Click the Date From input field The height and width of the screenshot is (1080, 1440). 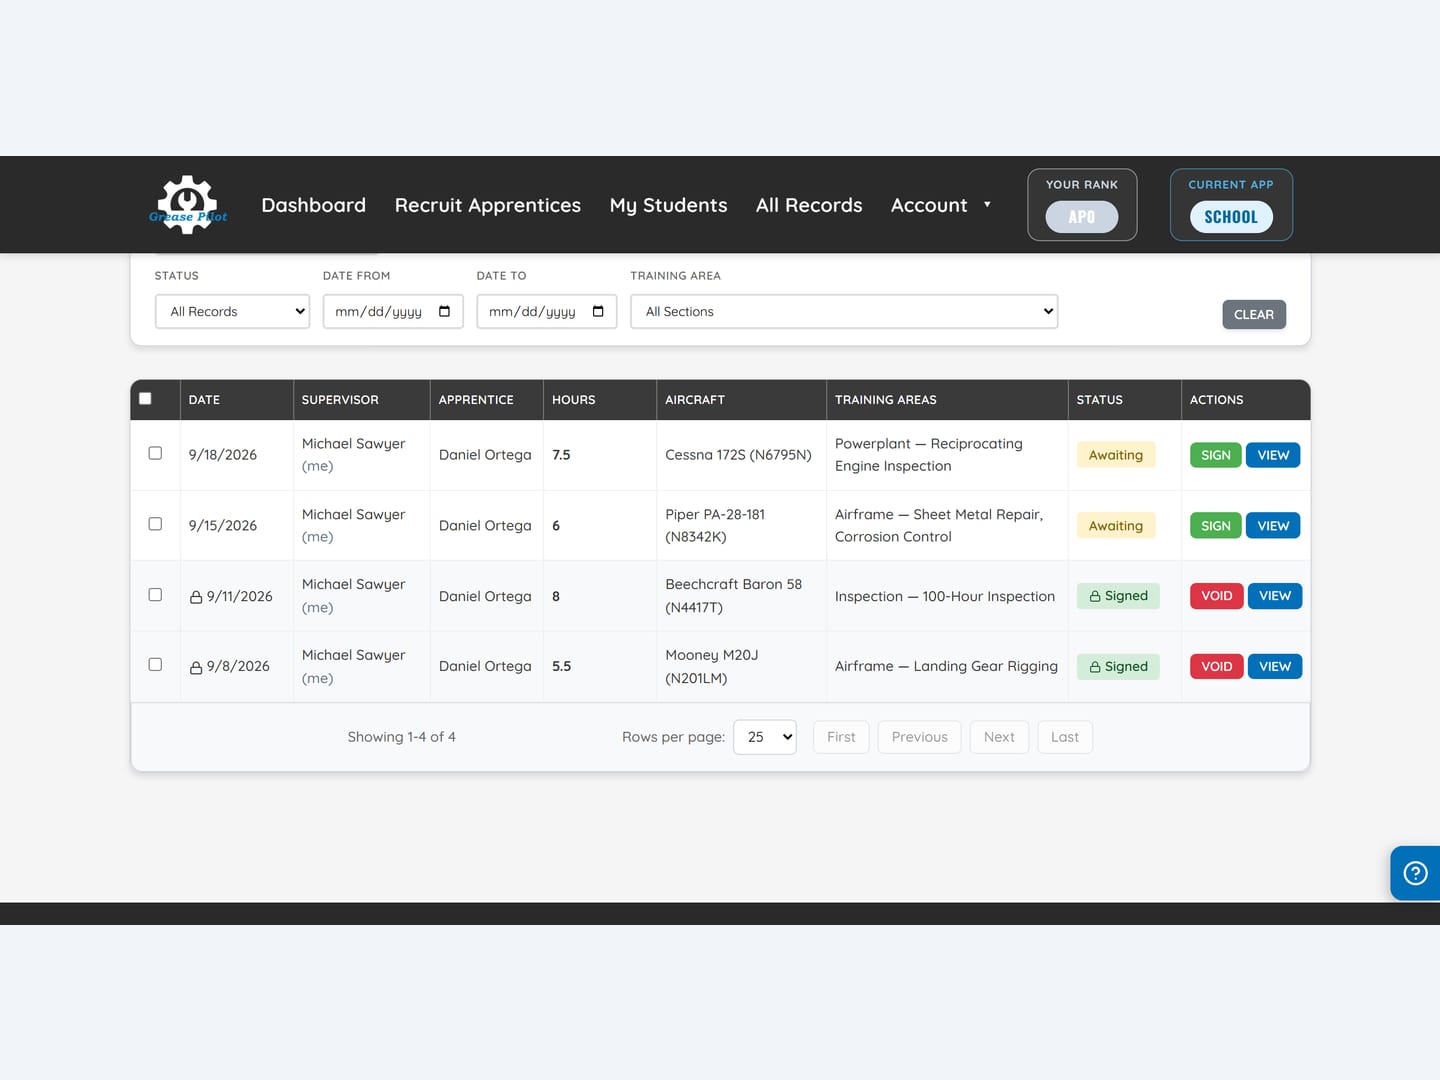tap(393, 311)
